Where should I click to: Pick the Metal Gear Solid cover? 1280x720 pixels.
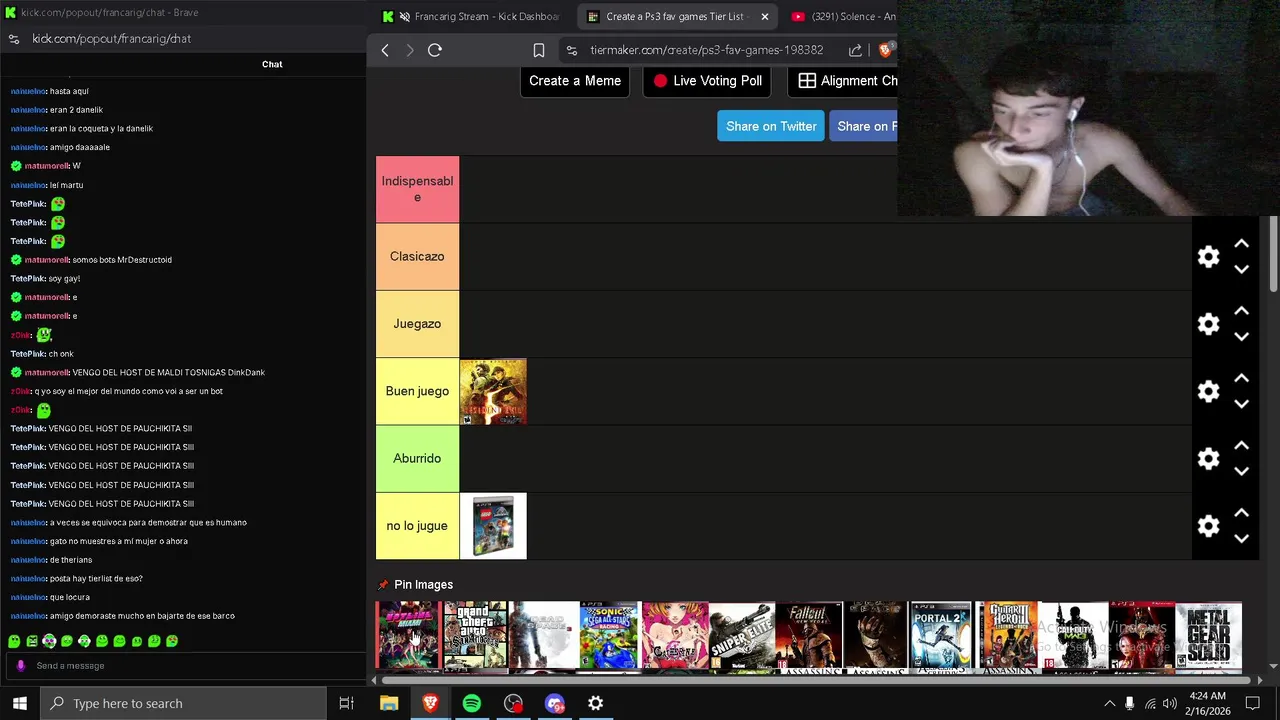pos(1208,635)
